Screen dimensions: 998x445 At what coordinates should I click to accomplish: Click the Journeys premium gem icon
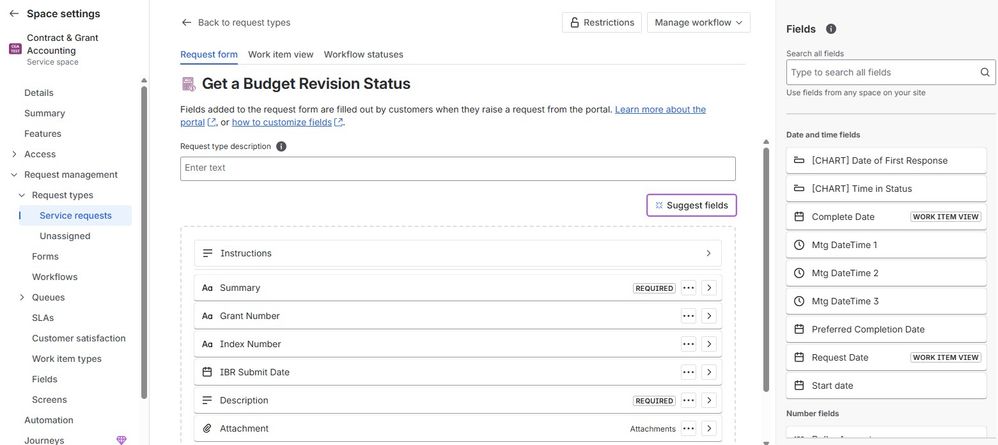tap(122, 440)
